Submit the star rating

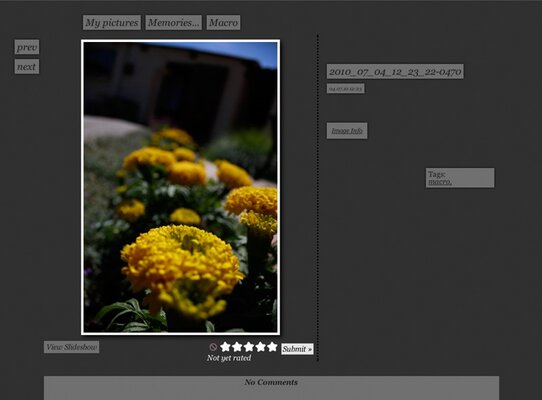297,349
